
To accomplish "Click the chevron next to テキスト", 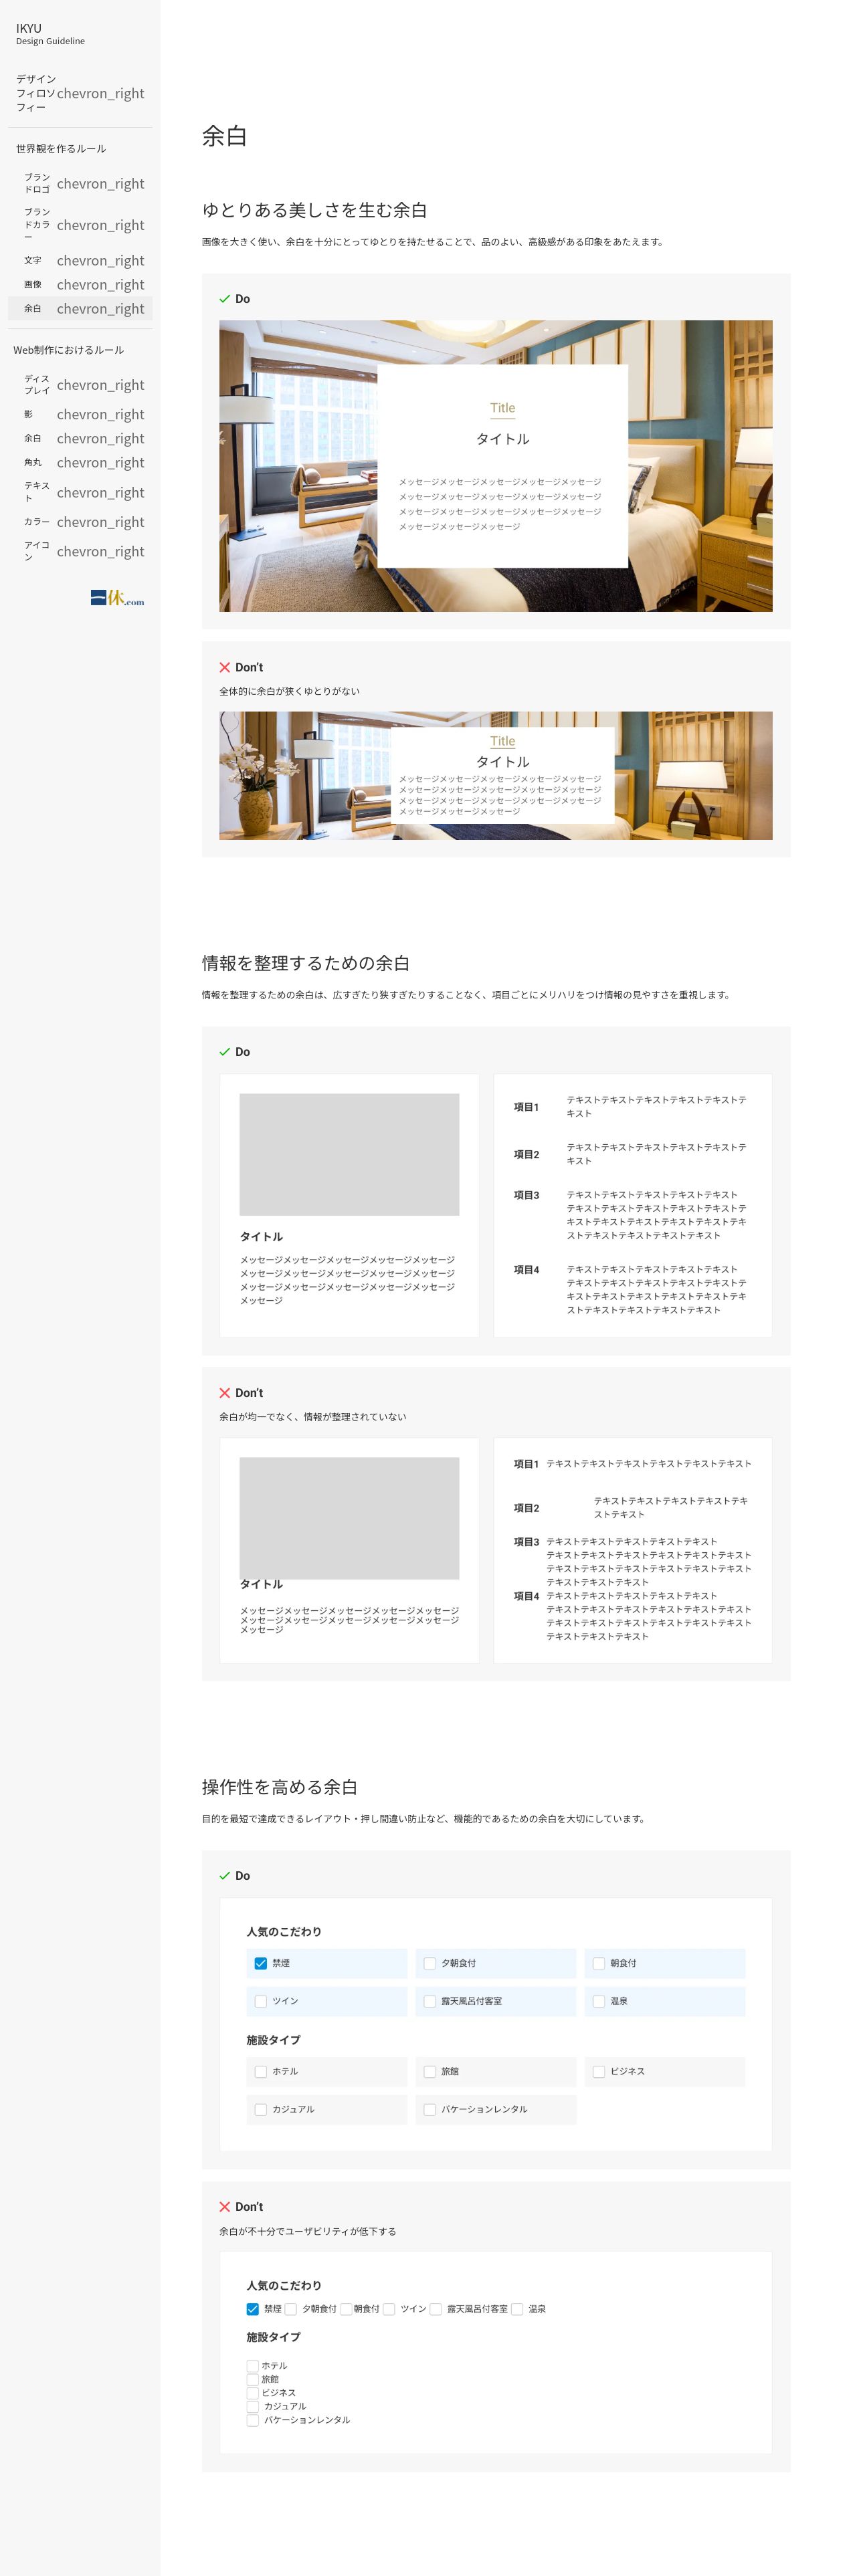I will [101, 492].
